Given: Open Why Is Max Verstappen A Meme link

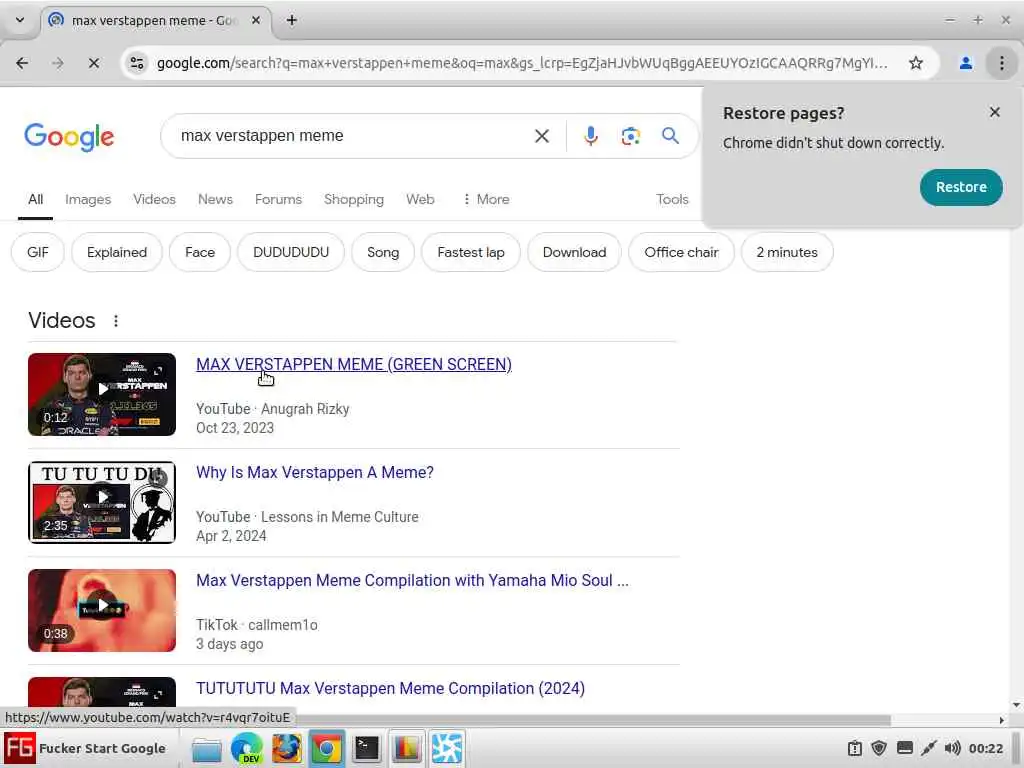Looking at the screenshot, I should [315, 473].
